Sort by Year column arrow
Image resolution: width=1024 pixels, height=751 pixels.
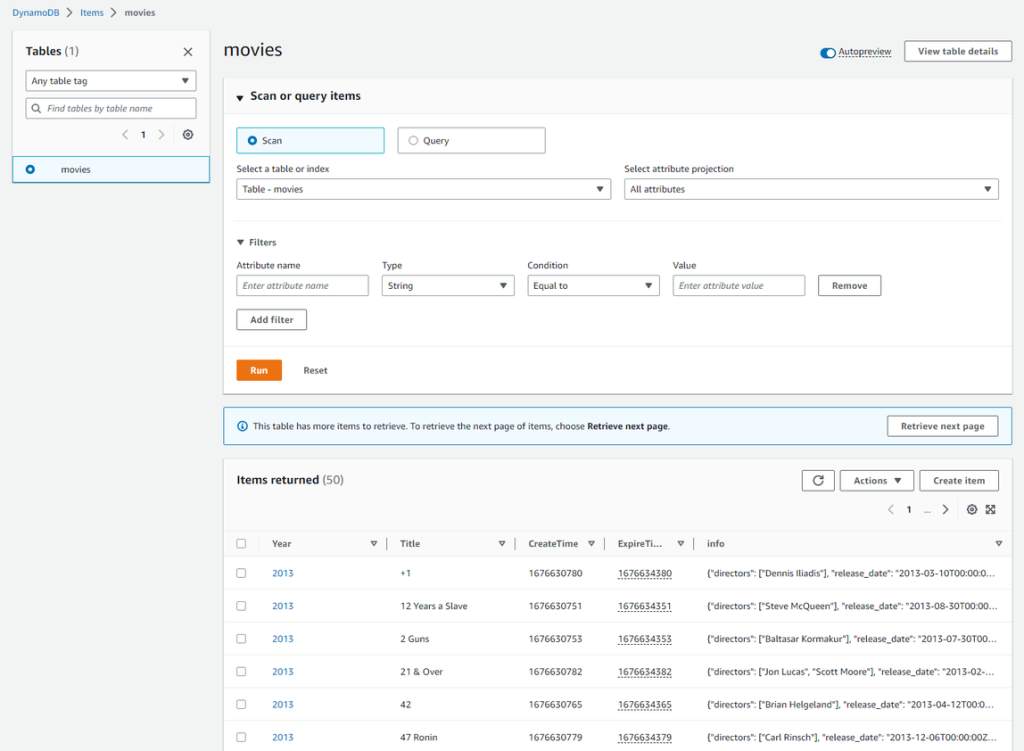point(374,543)
